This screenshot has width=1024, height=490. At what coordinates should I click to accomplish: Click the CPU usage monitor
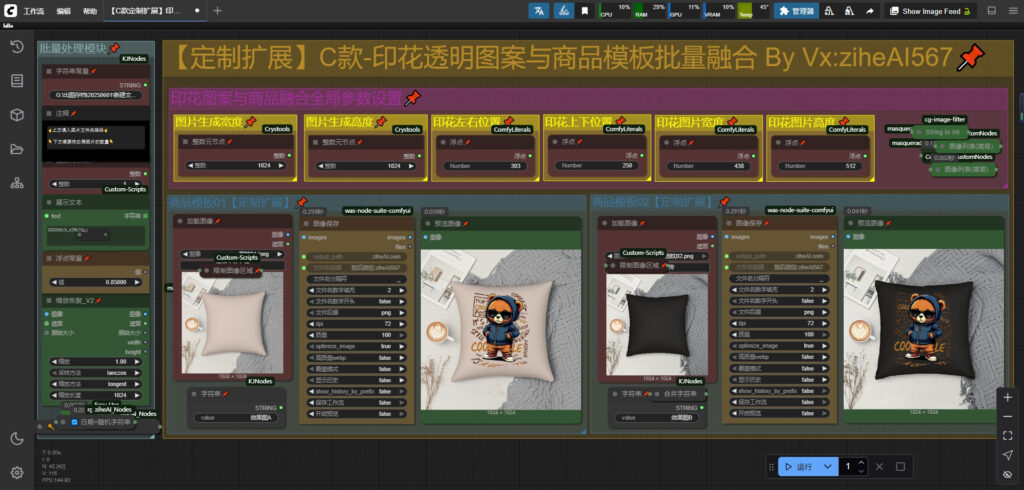pyautogui.click(x=615, y=10)
